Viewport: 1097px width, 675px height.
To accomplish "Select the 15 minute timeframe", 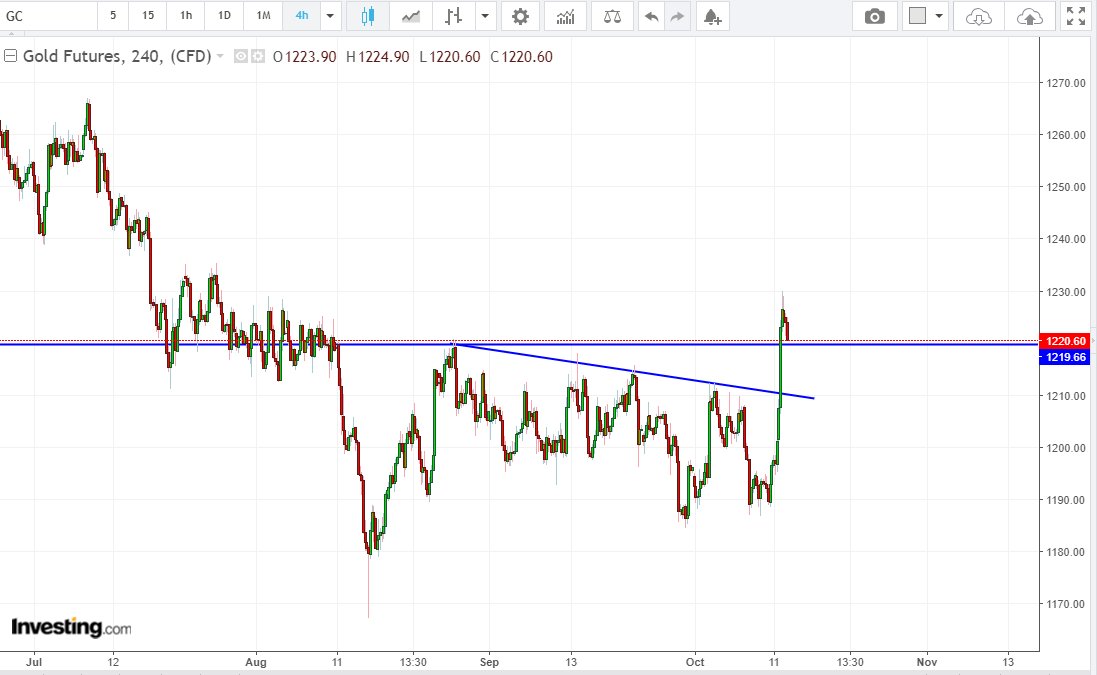I will [148, 15].
